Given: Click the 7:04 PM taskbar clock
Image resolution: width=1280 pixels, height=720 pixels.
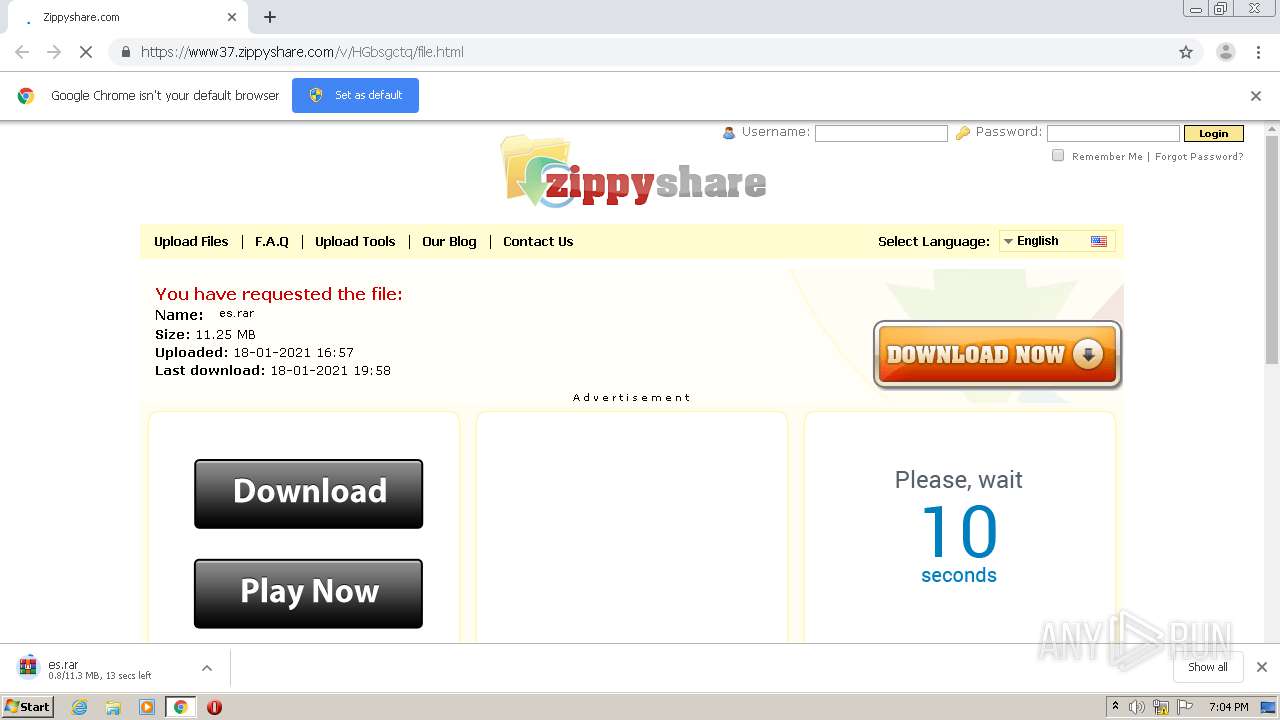Looking at the screenshot, I should [1228, 707].
